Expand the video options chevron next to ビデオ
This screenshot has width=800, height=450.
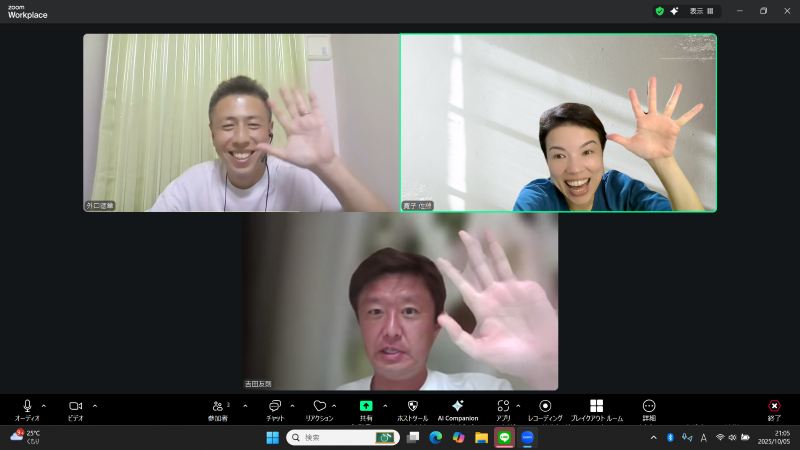95,406
